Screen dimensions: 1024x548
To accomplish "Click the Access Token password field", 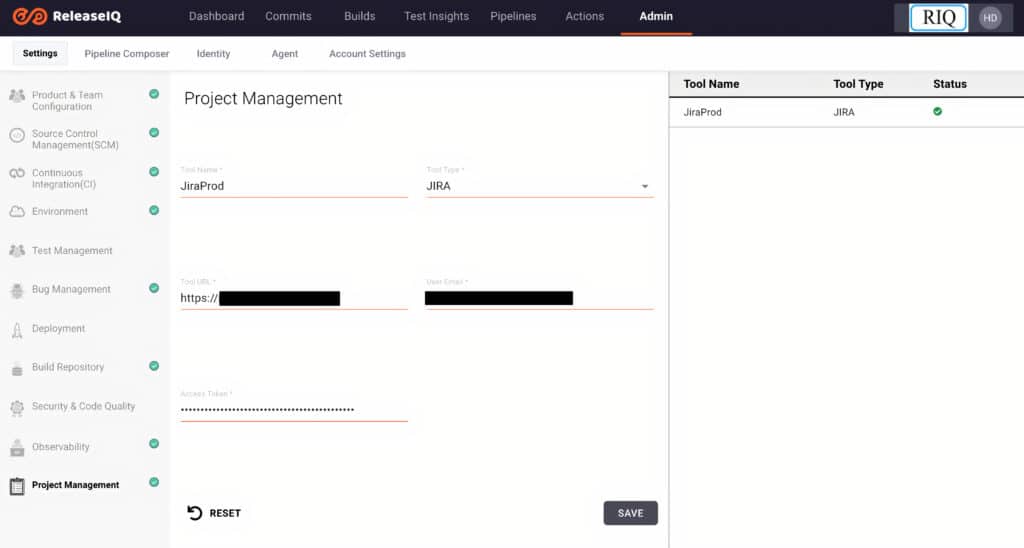I will coord(294,410).
